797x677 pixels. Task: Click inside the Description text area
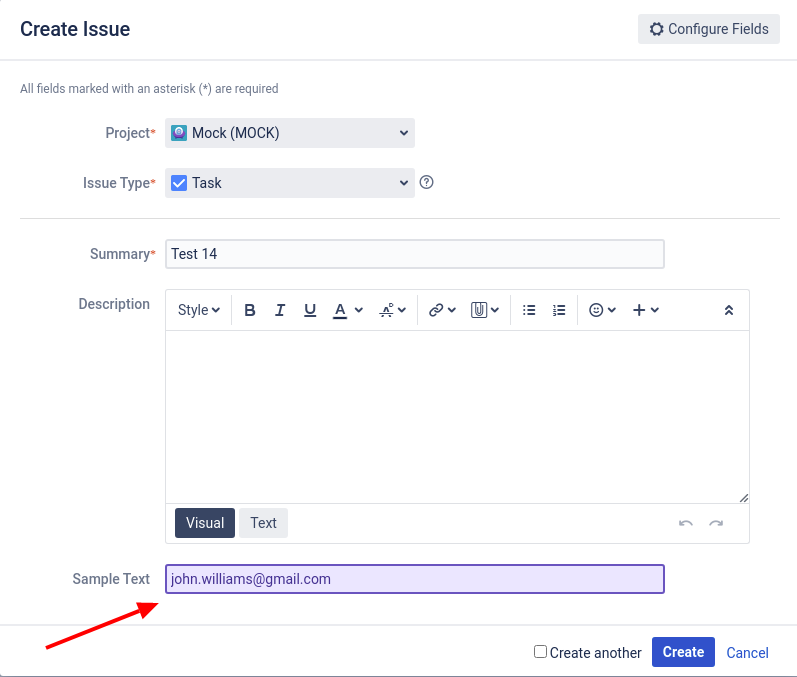coord(457,417)
